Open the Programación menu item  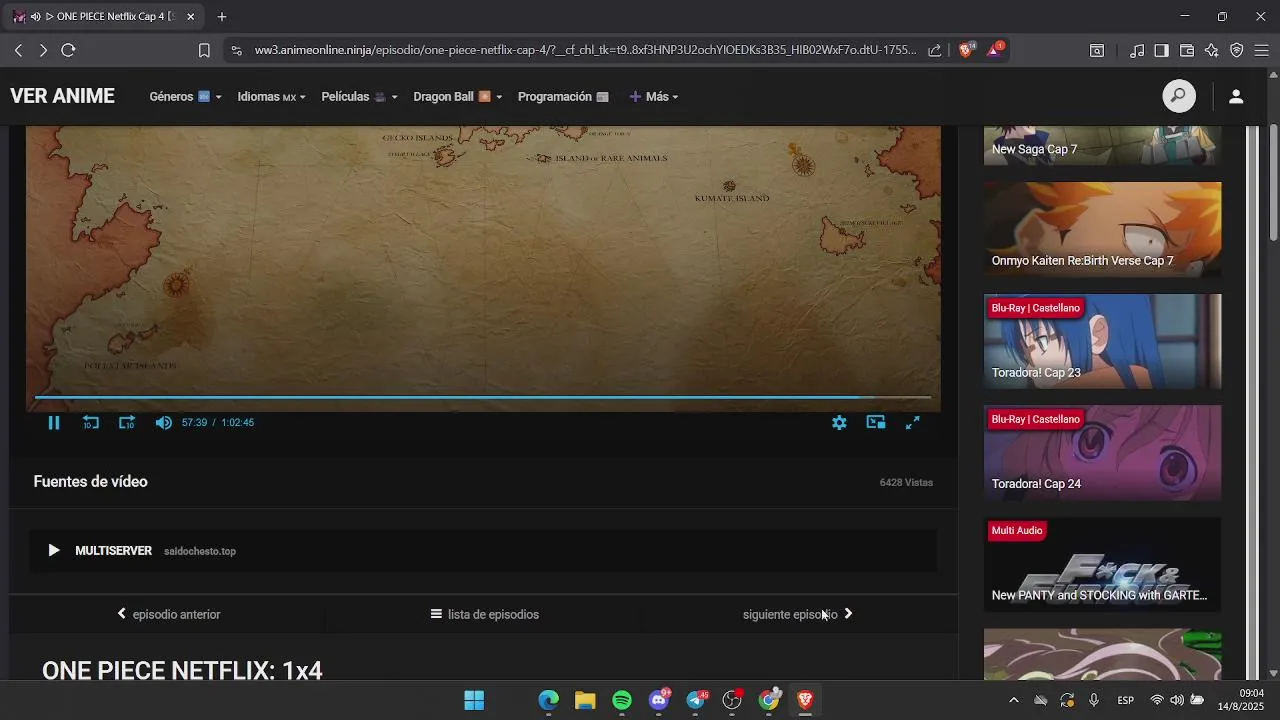tap(563, 97)
